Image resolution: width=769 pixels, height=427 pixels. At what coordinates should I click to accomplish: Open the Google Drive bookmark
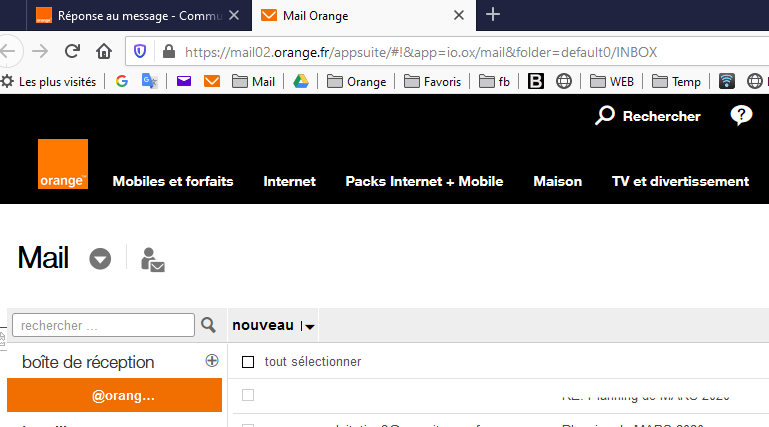point(301,81)
